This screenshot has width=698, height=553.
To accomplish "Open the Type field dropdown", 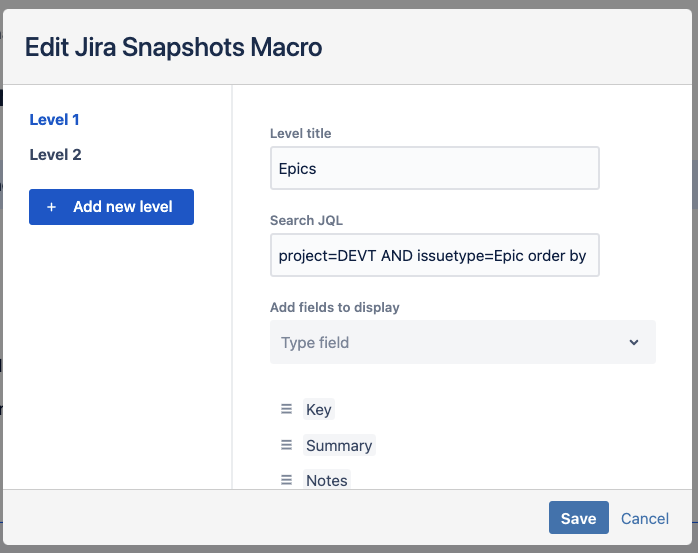I will pyautogui.click(x=463, y=342).
